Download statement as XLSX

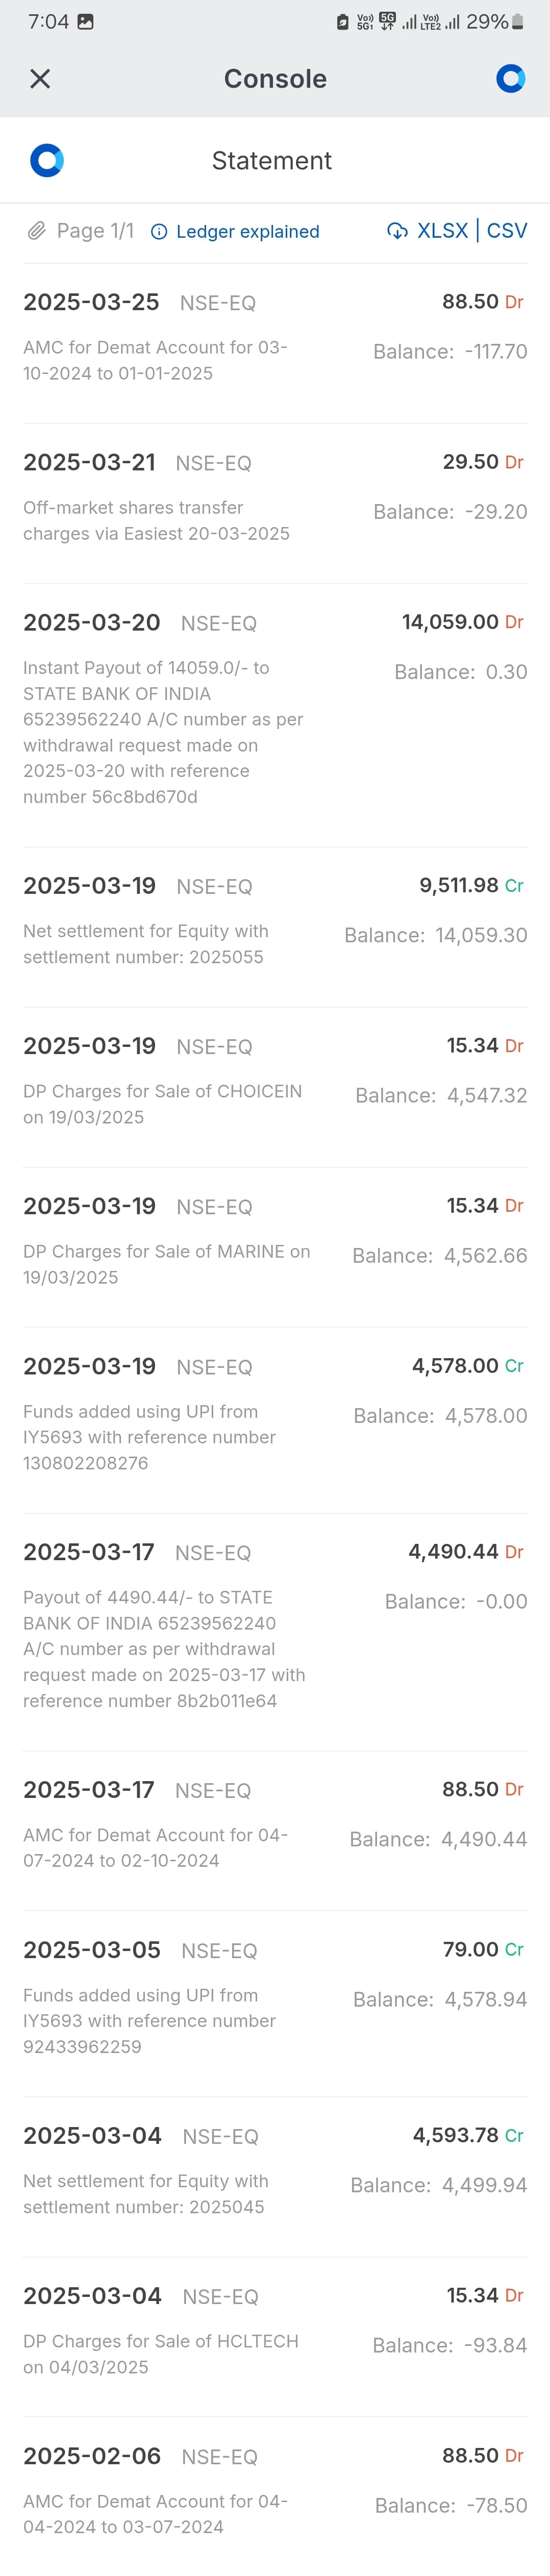(x=442, y=231)
